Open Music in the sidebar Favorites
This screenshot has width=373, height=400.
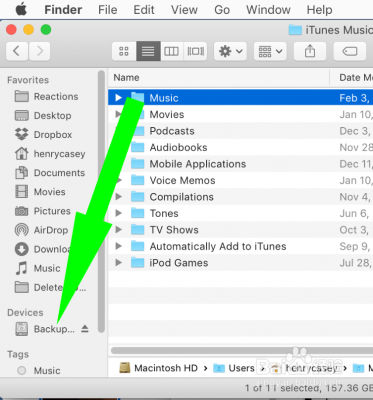pyautogui.click(x=38, y=268)
